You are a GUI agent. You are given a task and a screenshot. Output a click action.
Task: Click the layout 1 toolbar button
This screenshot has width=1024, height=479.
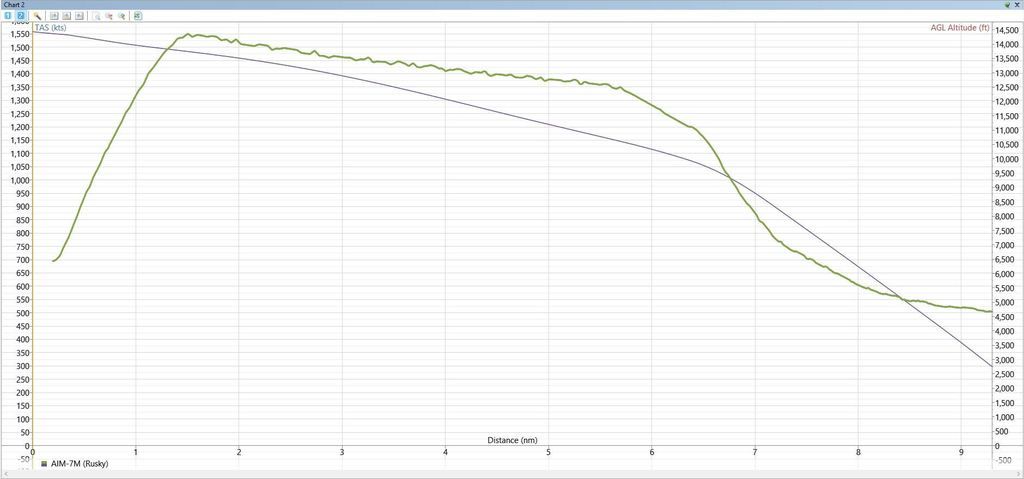click(x=8, y=16)
